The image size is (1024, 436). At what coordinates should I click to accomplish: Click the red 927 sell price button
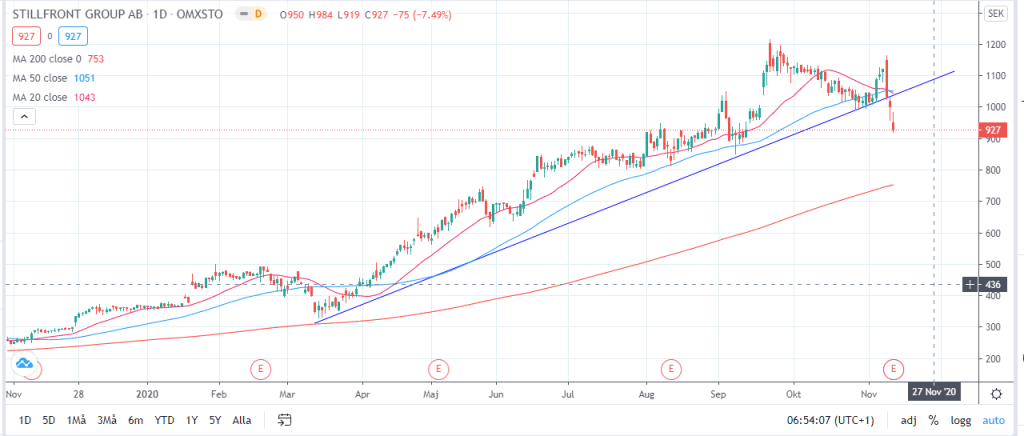point(25,36)
